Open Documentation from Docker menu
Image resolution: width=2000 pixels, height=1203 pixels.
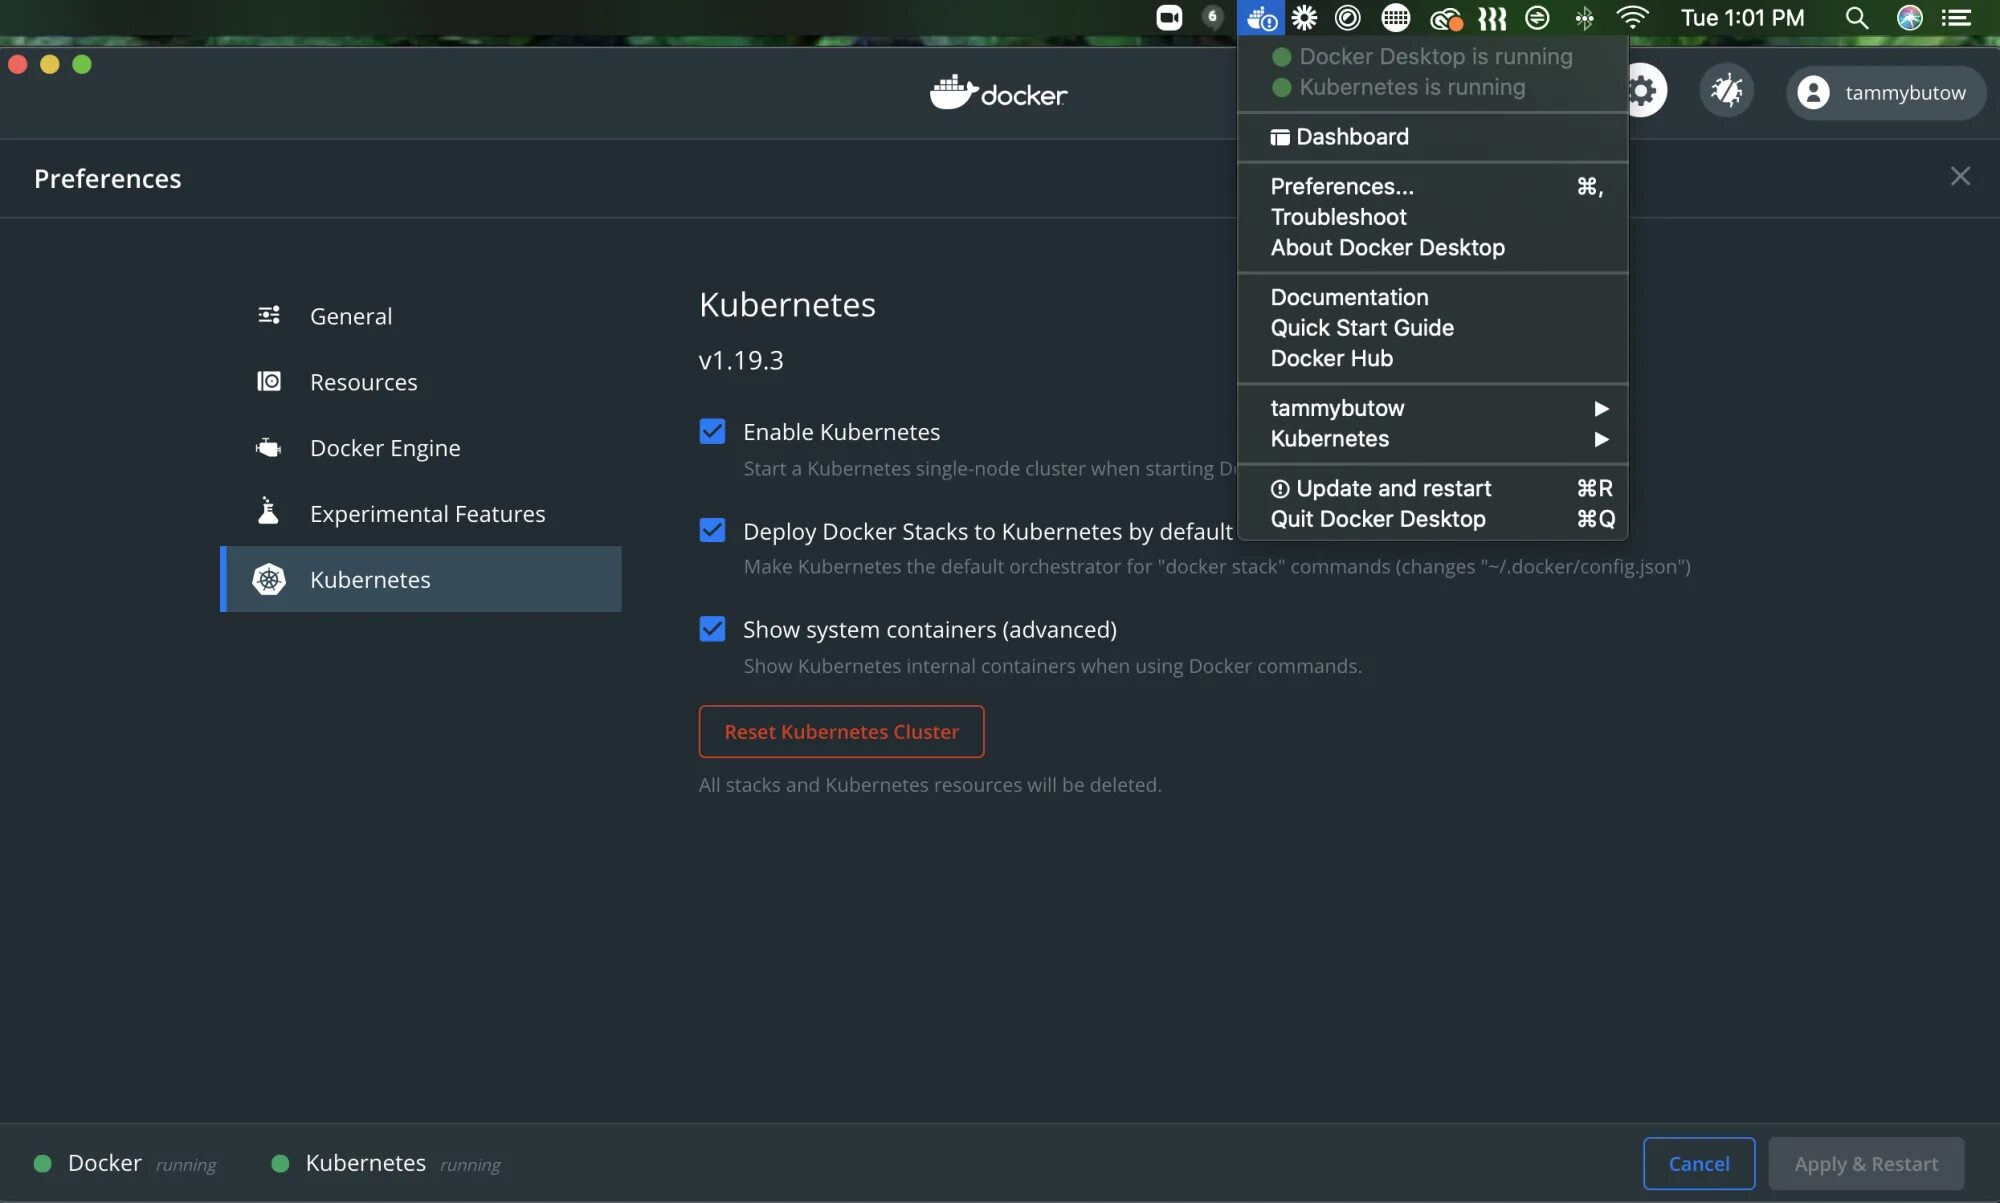pos(1432,297)
